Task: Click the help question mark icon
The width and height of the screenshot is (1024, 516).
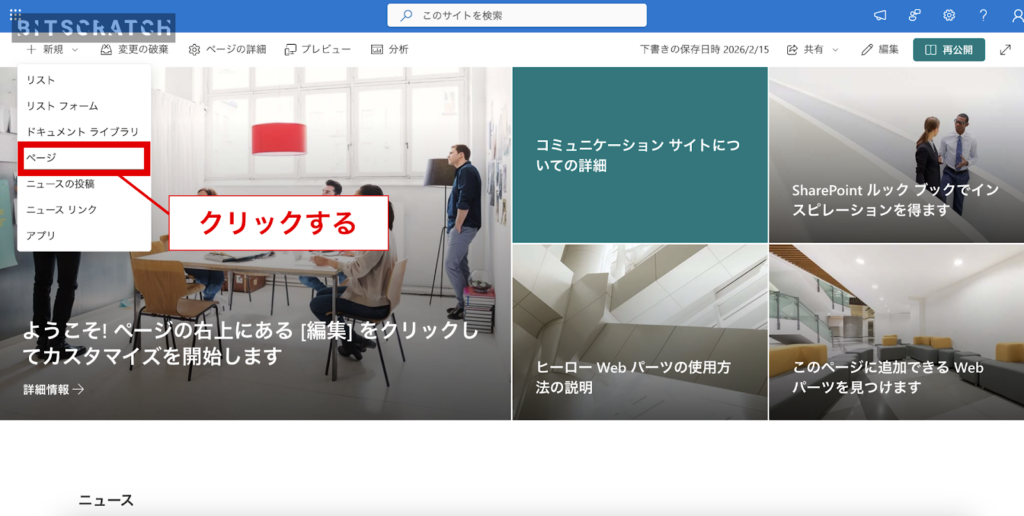Action: (984, 15)
